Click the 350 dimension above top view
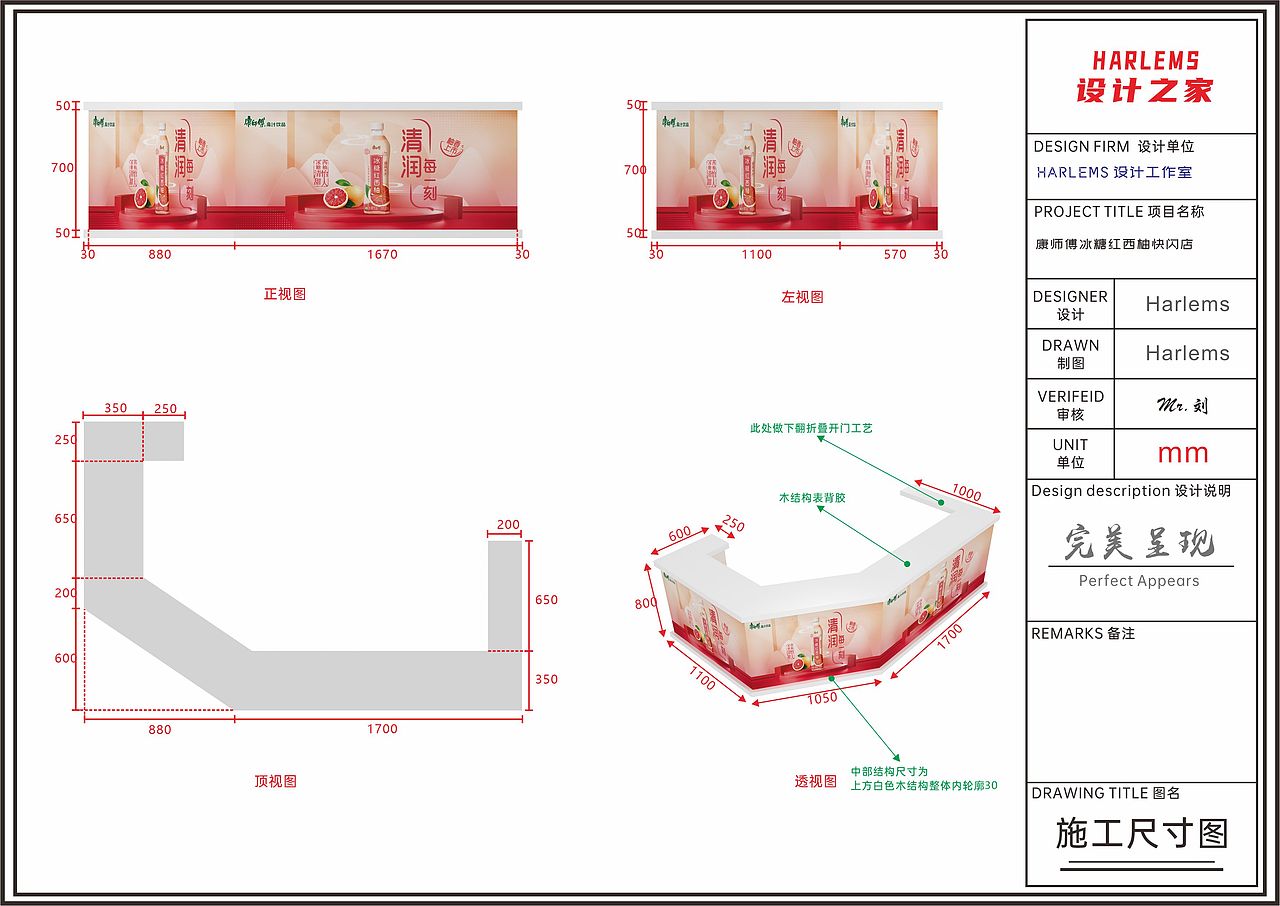The width and height of the screenshot is (1280, 906). [115, 408]
